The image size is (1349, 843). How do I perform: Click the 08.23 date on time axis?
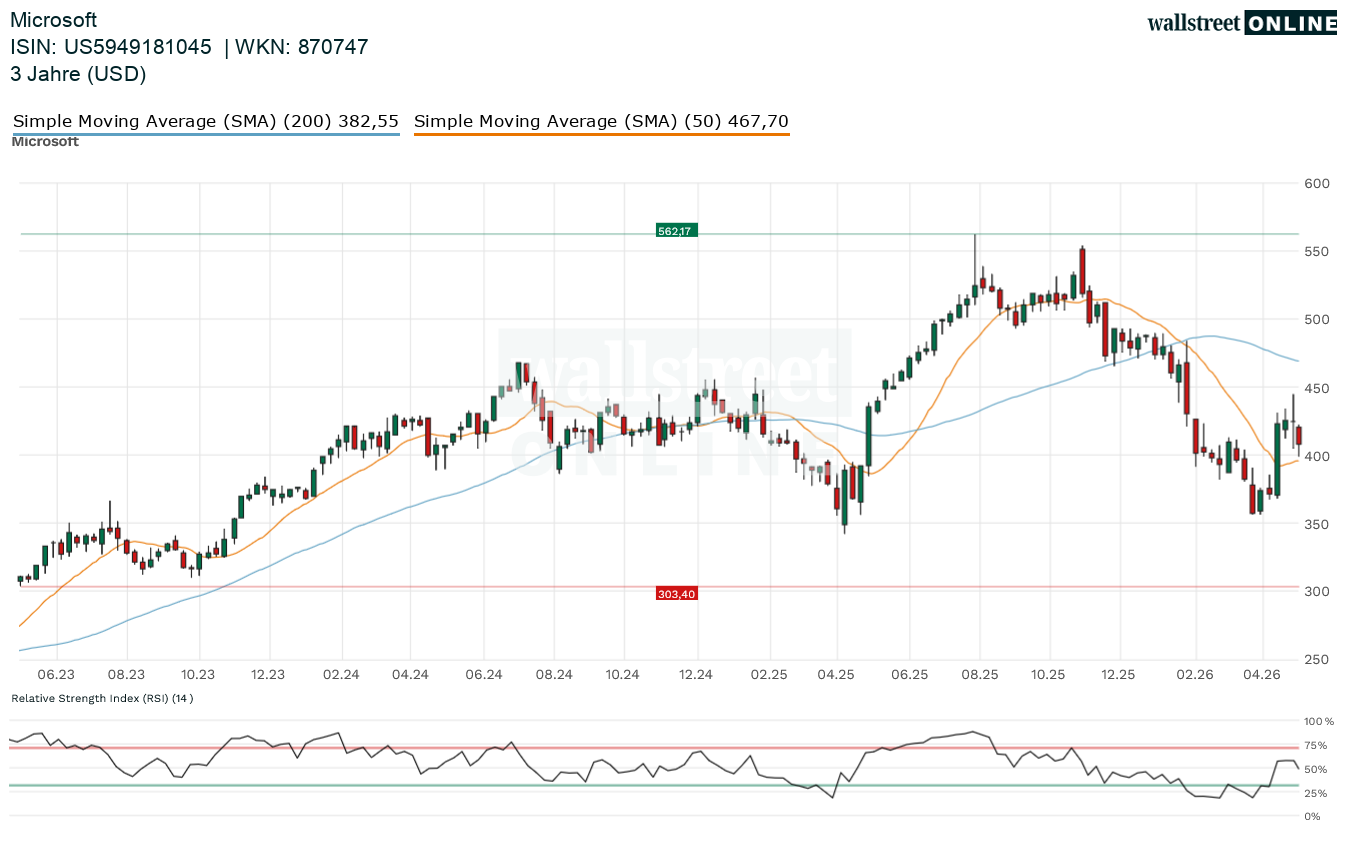coord(127,675)
